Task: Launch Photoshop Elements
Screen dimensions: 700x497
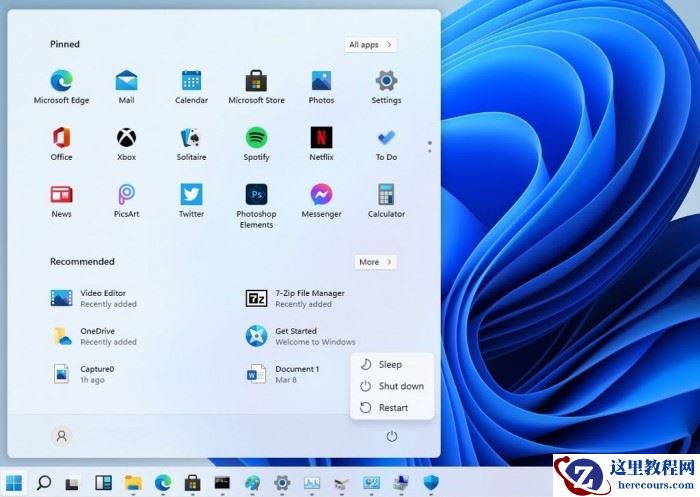Action: (x=256, y=206)
